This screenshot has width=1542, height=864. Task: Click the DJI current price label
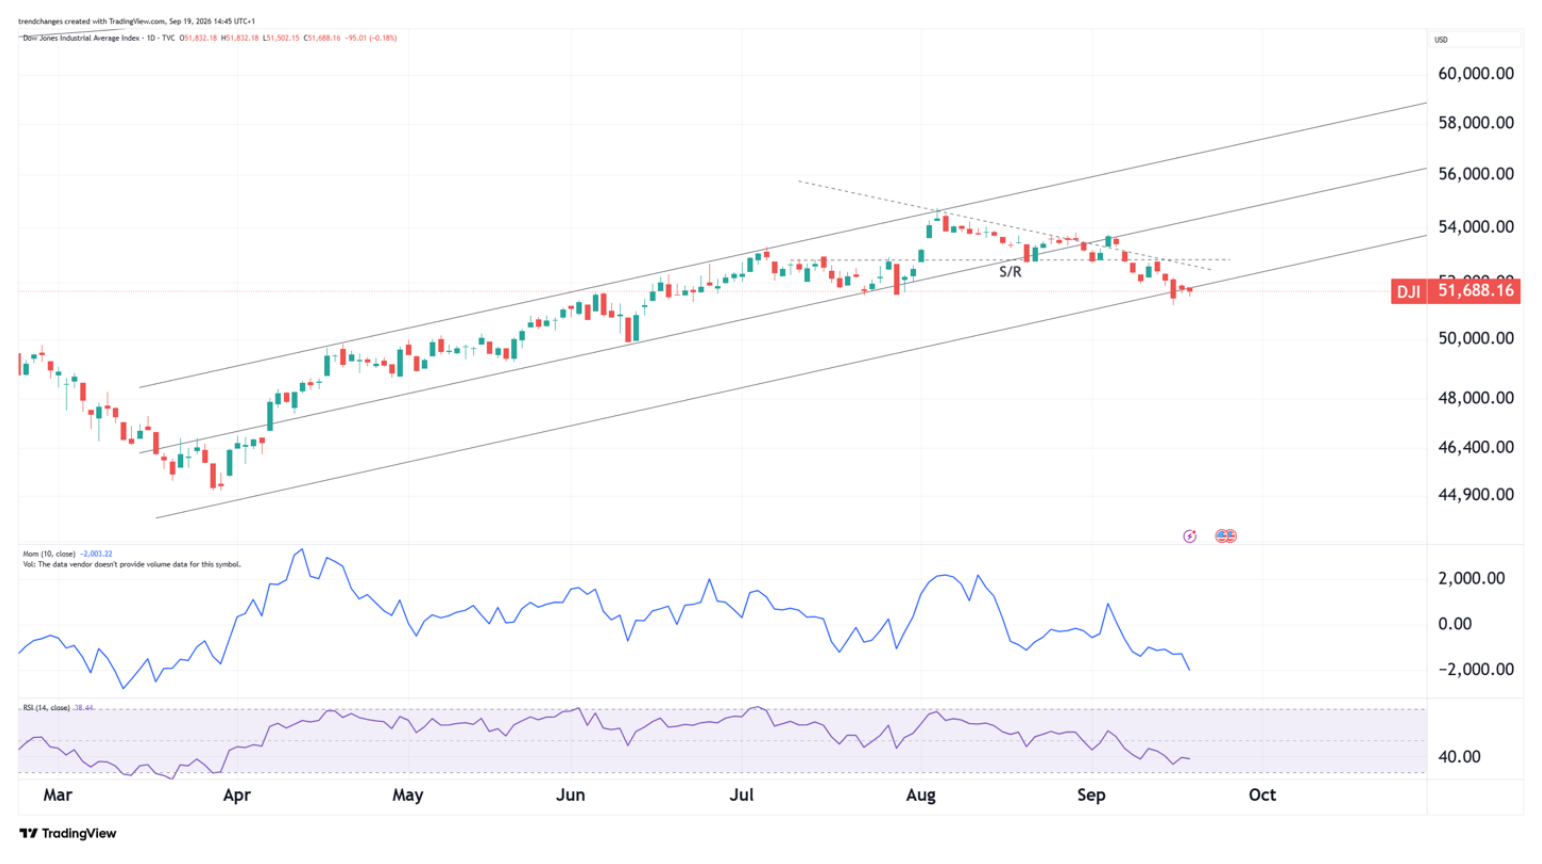click(x=1456, y=291)
